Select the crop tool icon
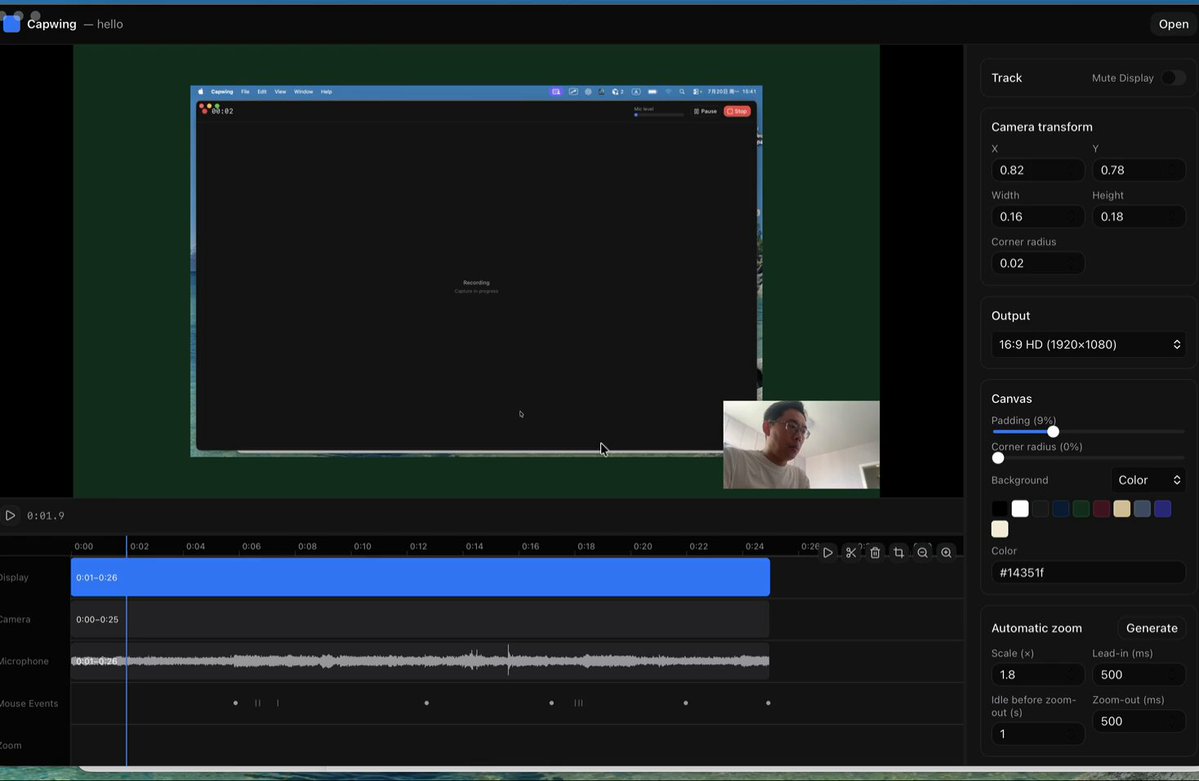The width and height of the screenshot is (1199, 781). 898,552
